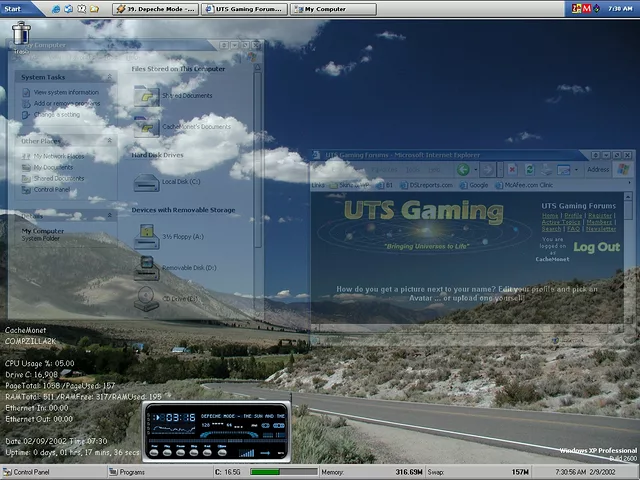Open the DSLreports.com Links bar shortcut

(428, 185)
